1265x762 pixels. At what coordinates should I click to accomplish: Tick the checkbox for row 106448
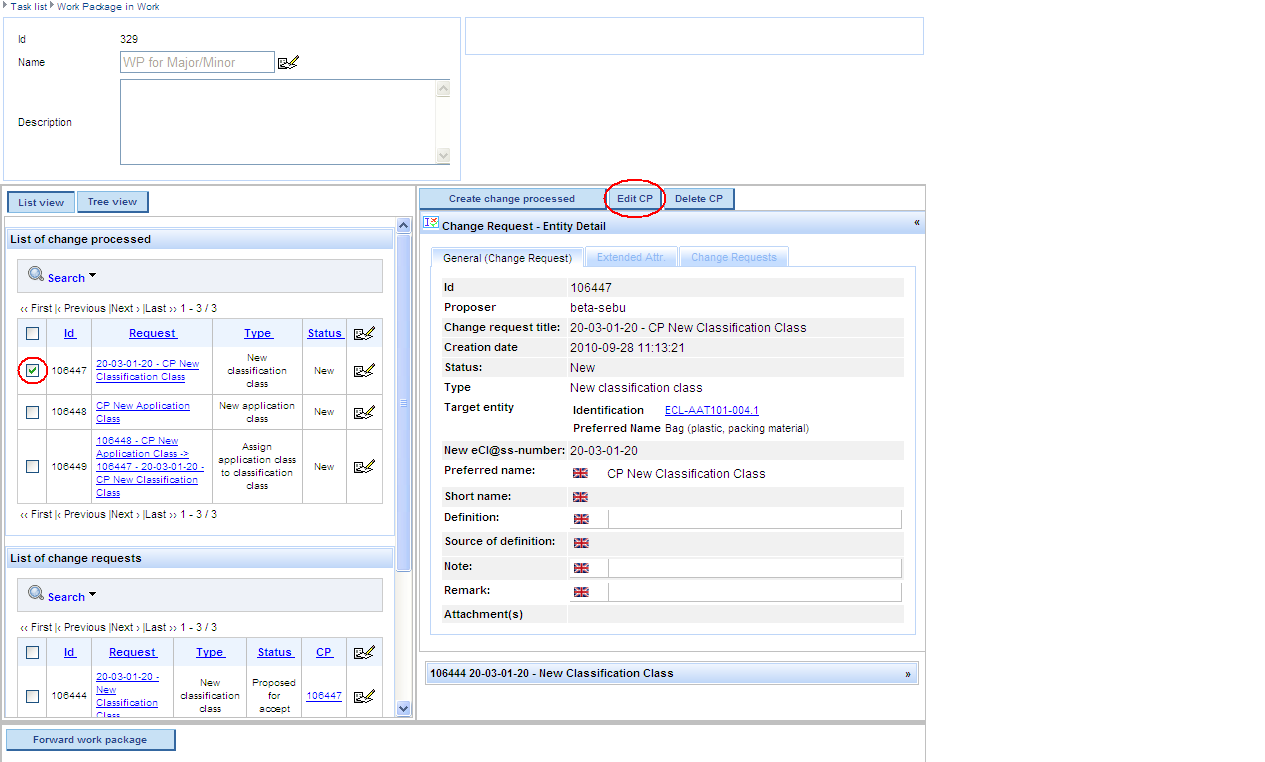click(33, 412)
